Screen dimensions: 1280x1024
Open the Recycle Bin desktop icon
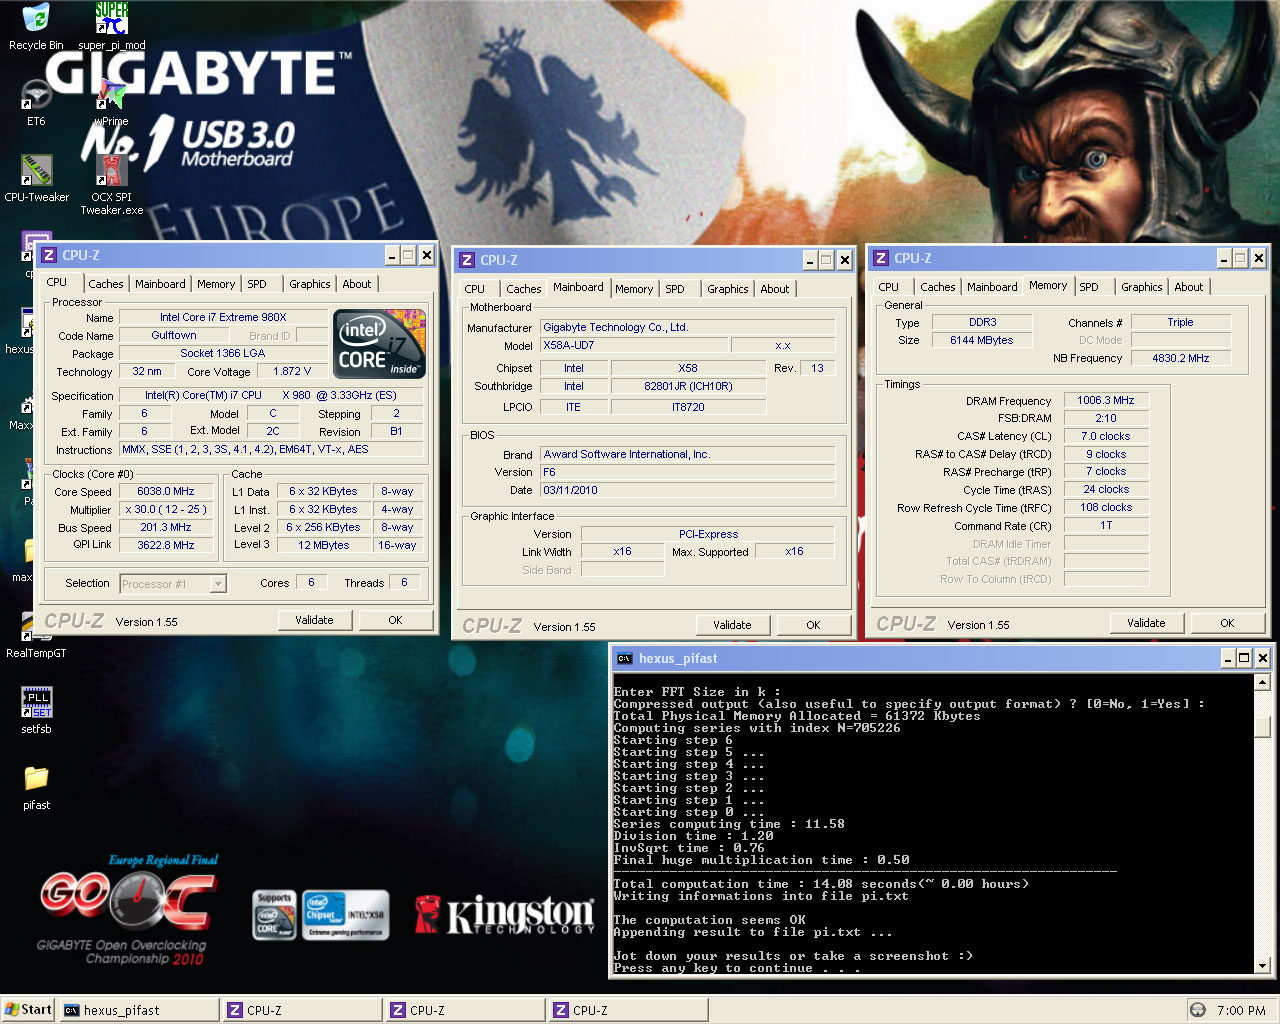[35, 18]
